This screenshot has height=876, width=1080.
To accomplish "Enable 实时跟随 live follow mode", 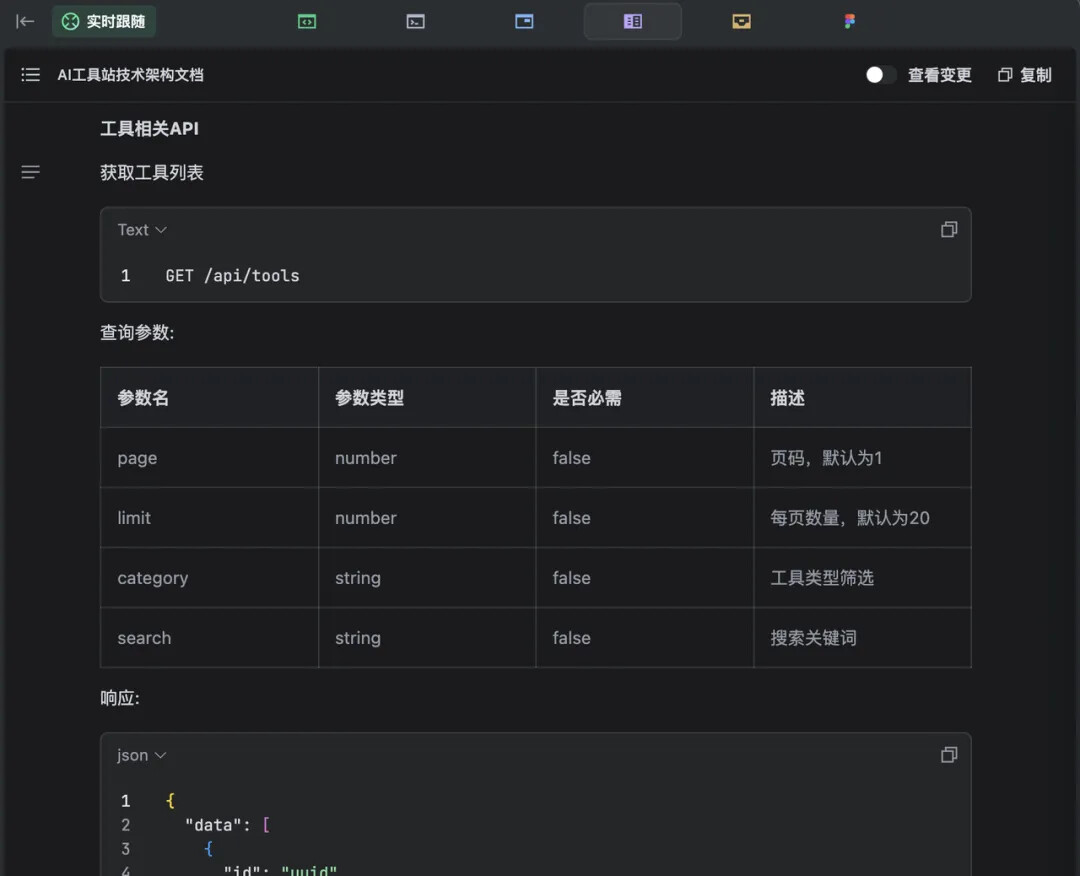I will coord(104,21).
